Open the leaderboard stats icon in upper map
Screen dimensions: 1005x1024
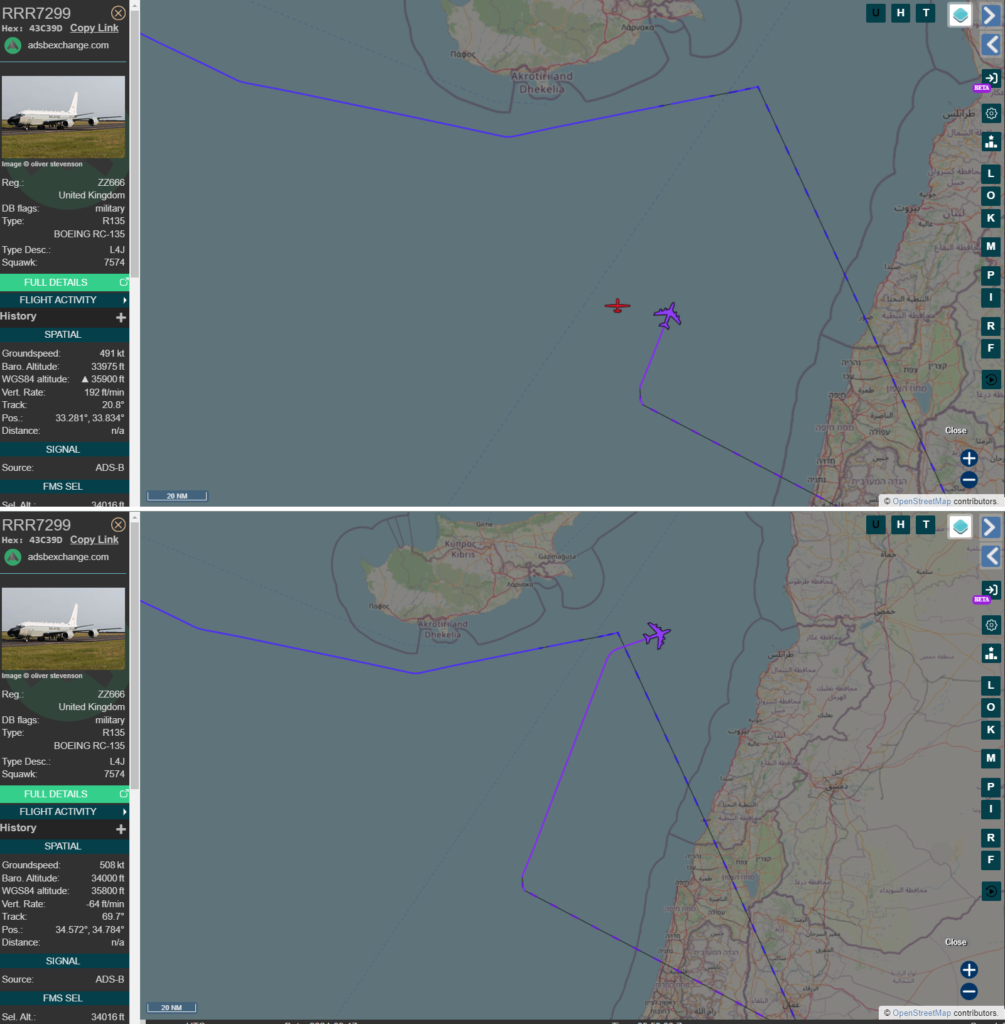pyautogui.click(x=991, y=142)
